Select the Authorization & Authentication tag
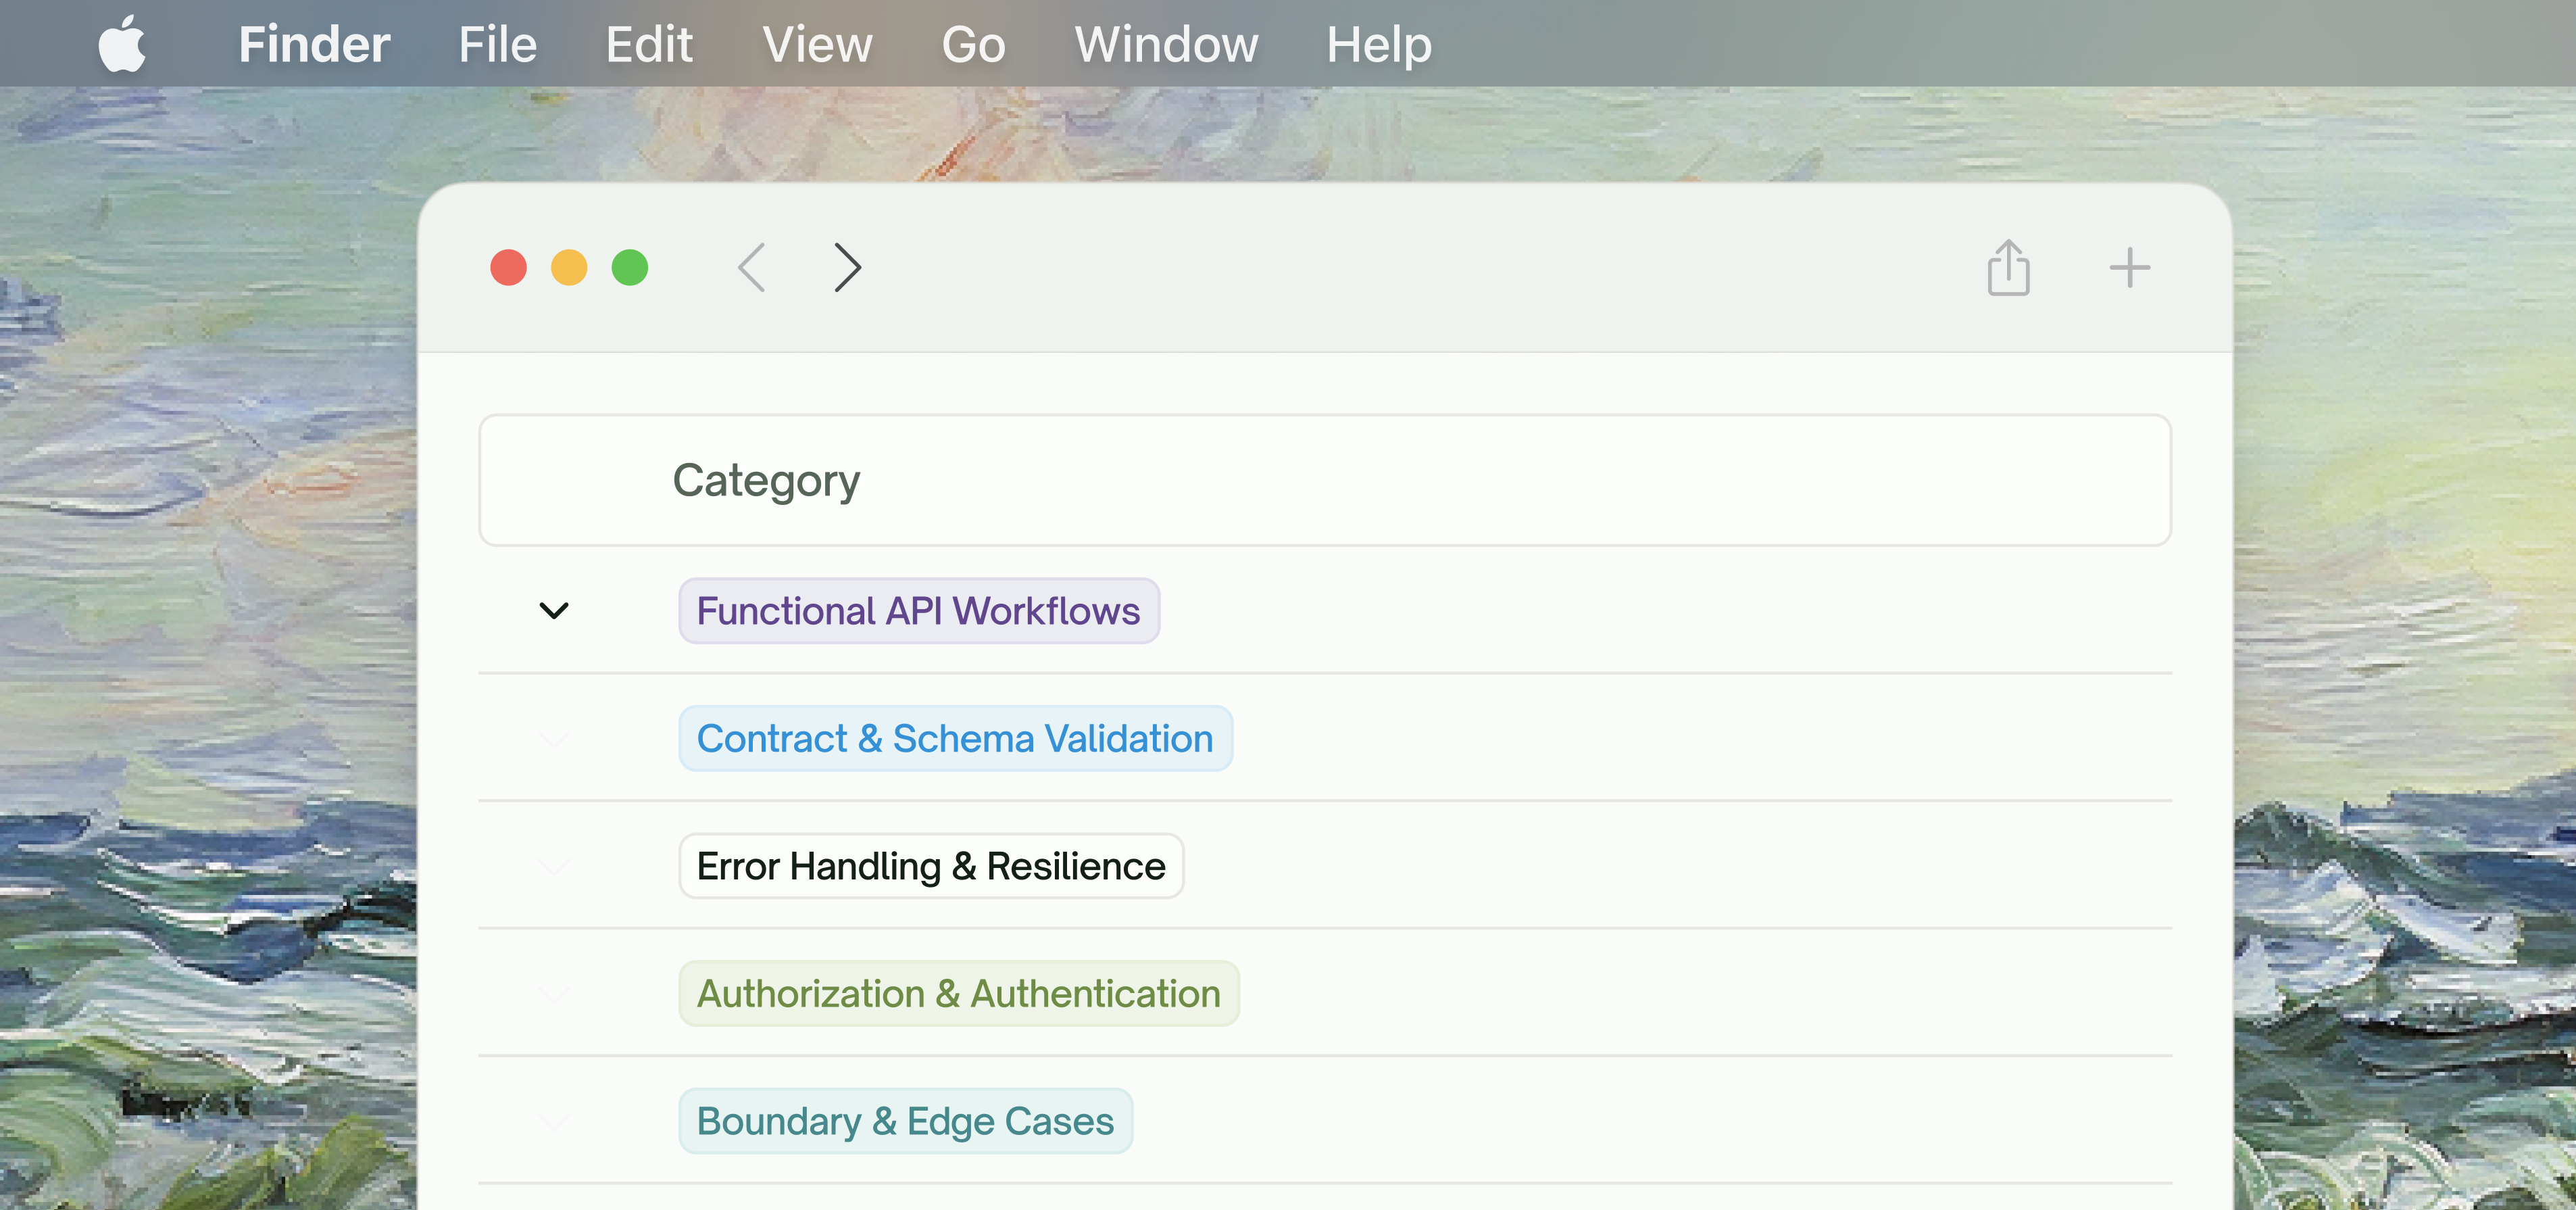 [959, 994]
